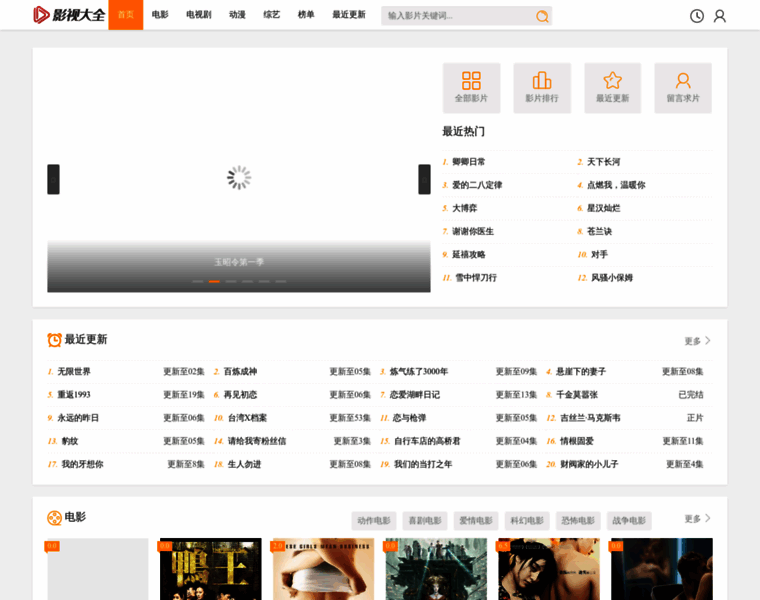760x600 pixels.
Task: Open 留言求片 request icon tile
Action: [683, 87]
